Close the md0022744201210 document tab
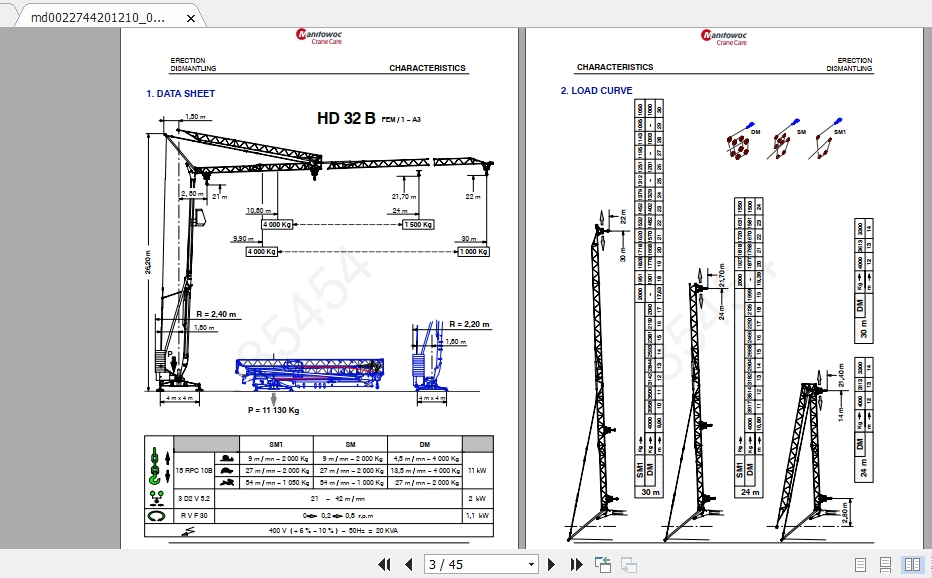Viewport: 932px width, 578px height. coord(191,18)
